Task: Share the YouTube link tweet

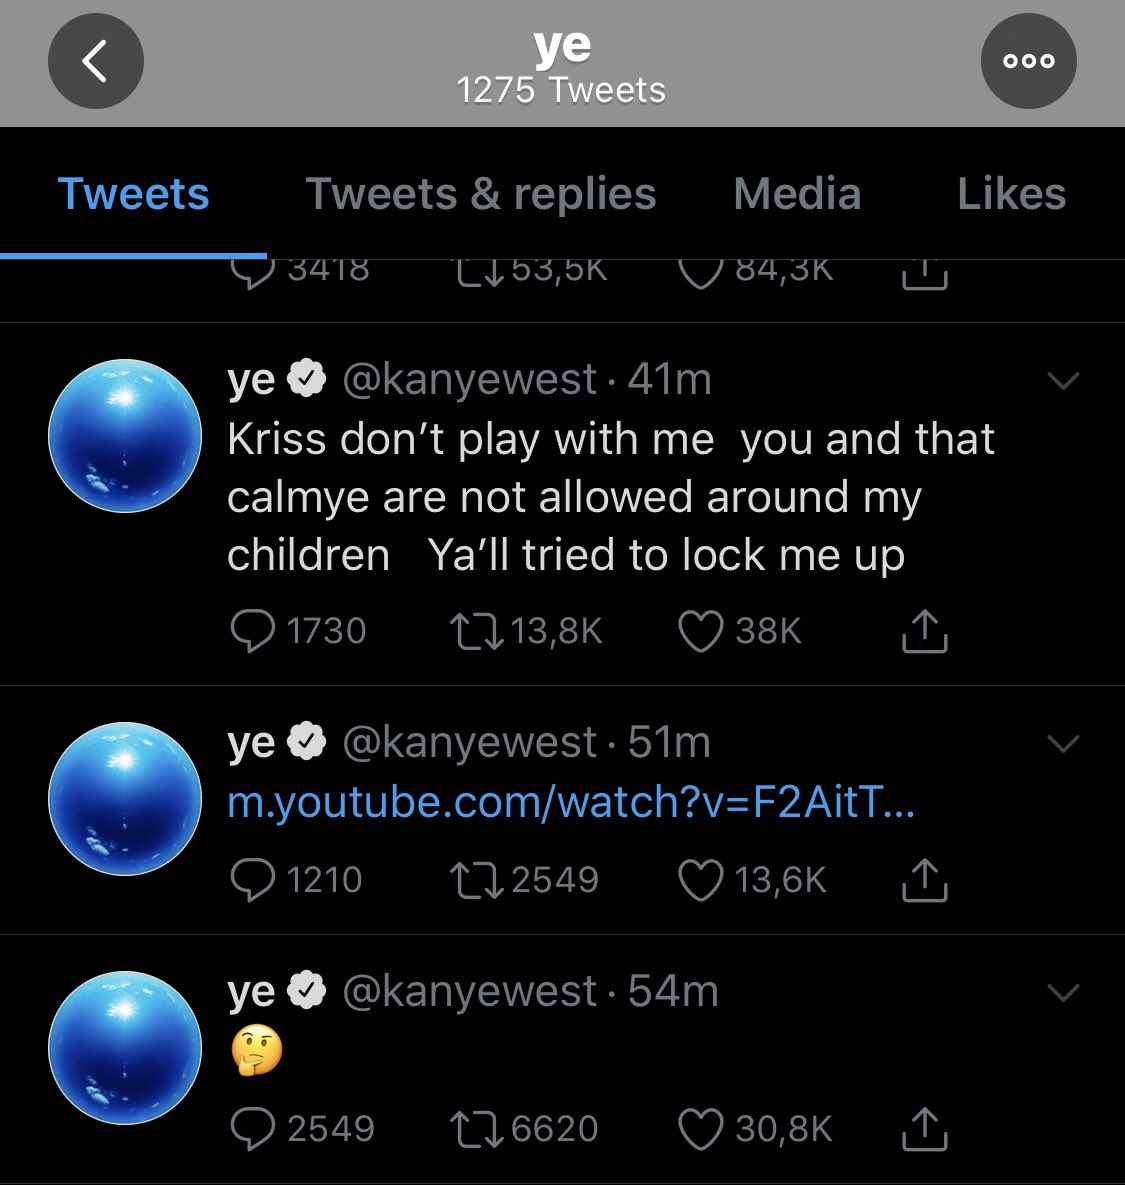Action: coord(924,880)
